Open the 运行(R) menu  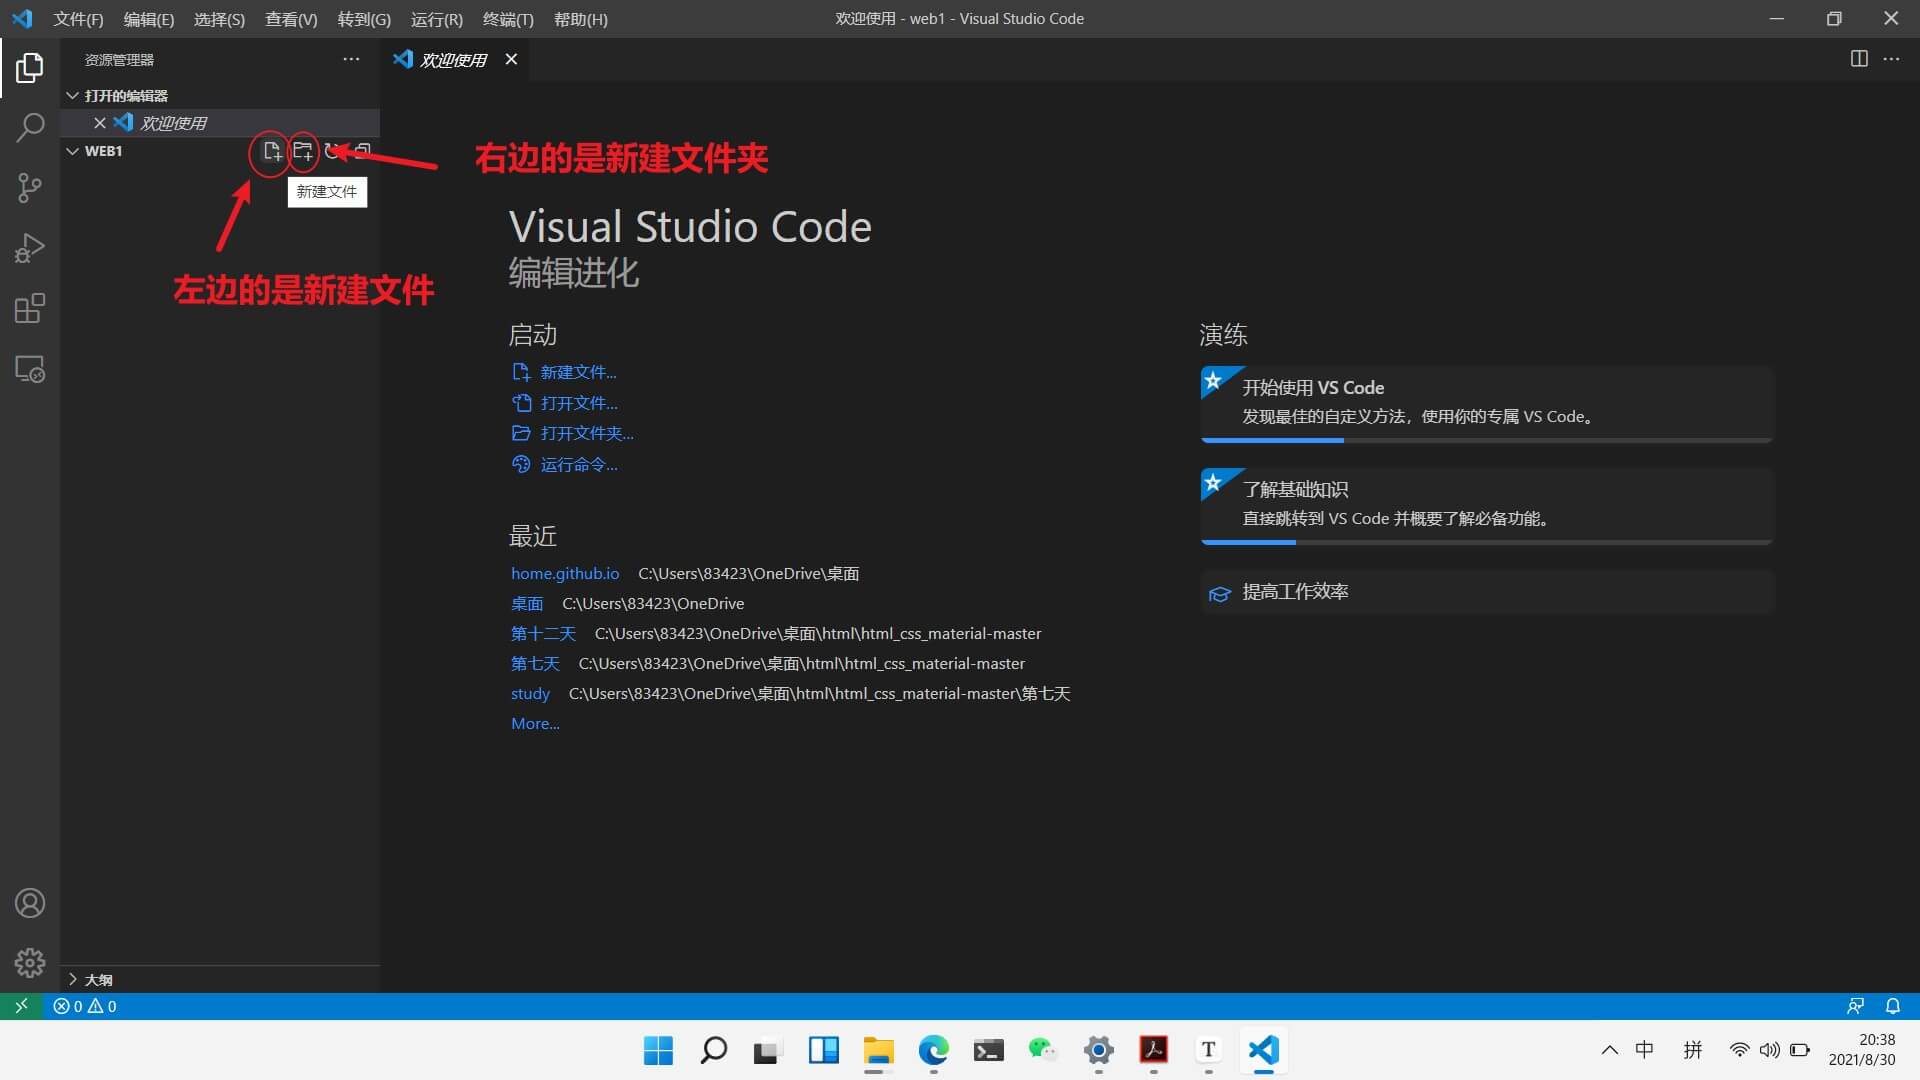(x=437, y=19)
